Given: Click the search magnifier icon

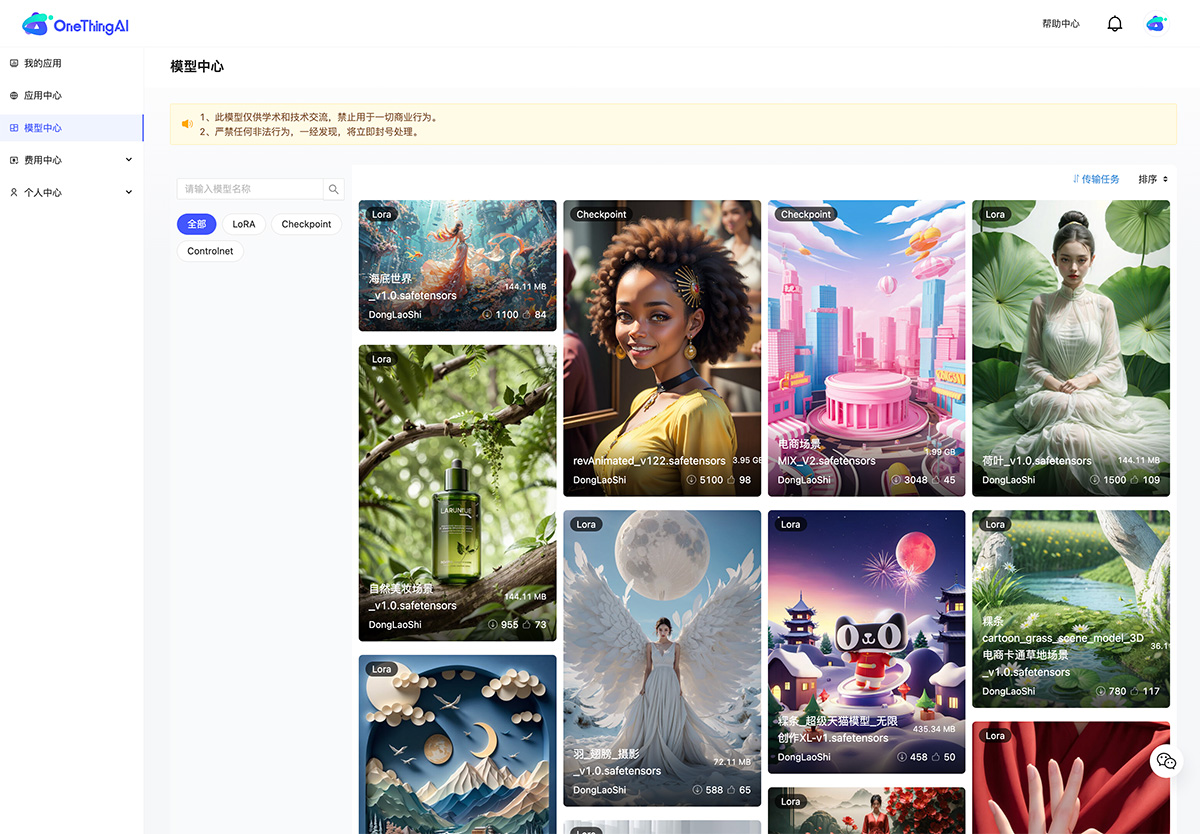Looking at the screenshot, I should point(334,189).
